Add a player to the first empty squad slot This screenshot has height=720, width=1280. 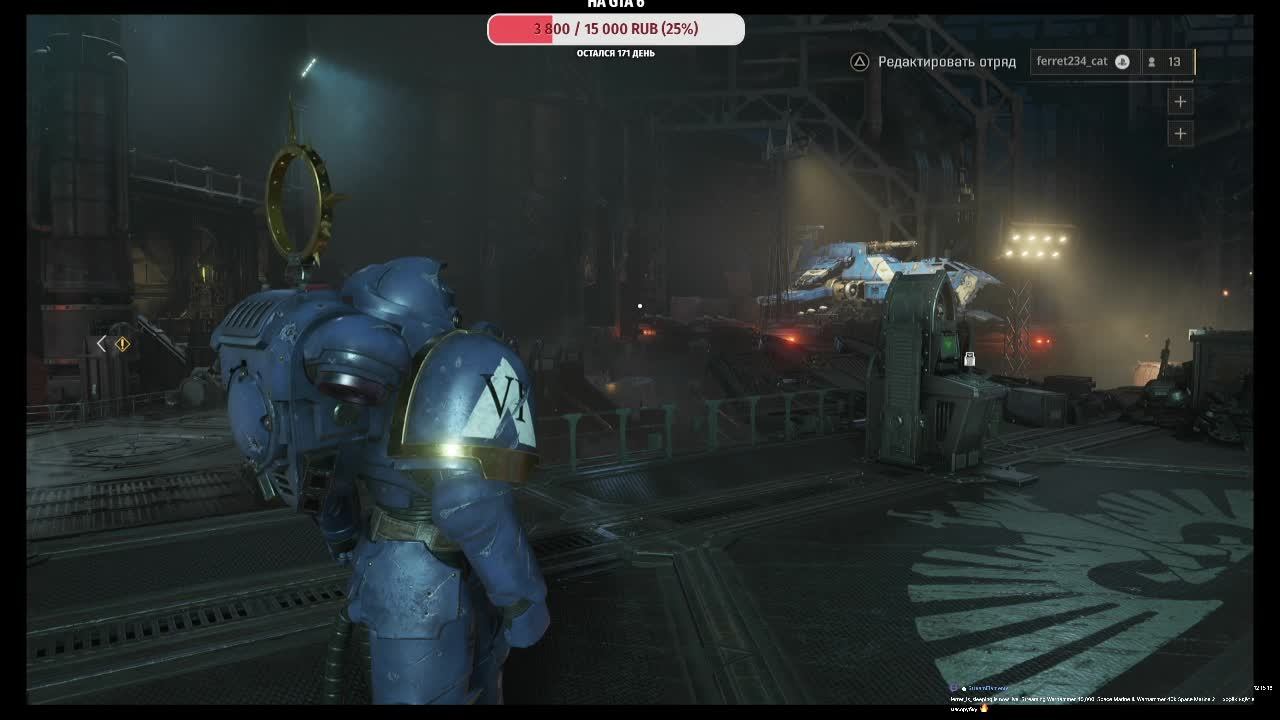point(1180,101)
